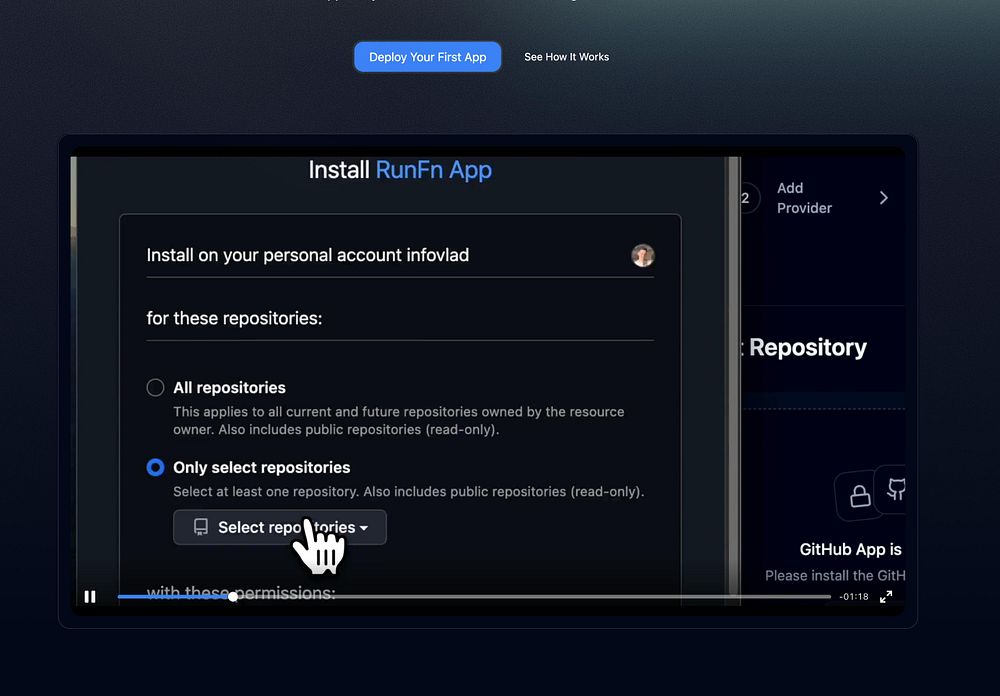1000x696 pixels.
Task: Click the repository book icon in dropdown
Action: pyautogui.click(x=201, y=527)
